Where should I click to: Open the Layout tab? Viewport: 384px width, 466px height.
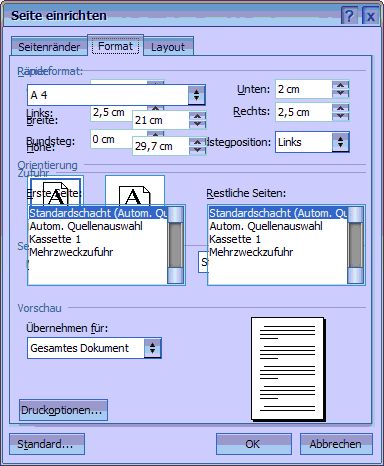pyautogui.click(x=168, y=47)
